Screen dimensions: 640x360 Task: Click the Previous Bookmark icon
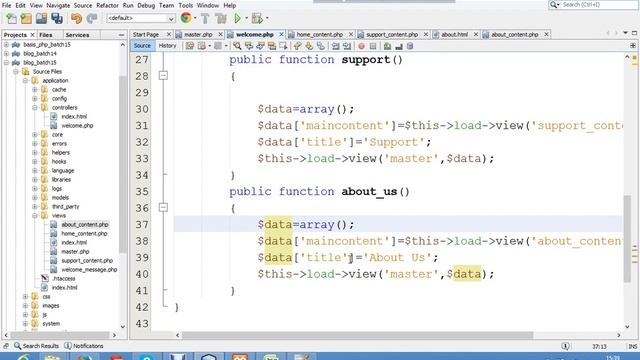(297, 46)
